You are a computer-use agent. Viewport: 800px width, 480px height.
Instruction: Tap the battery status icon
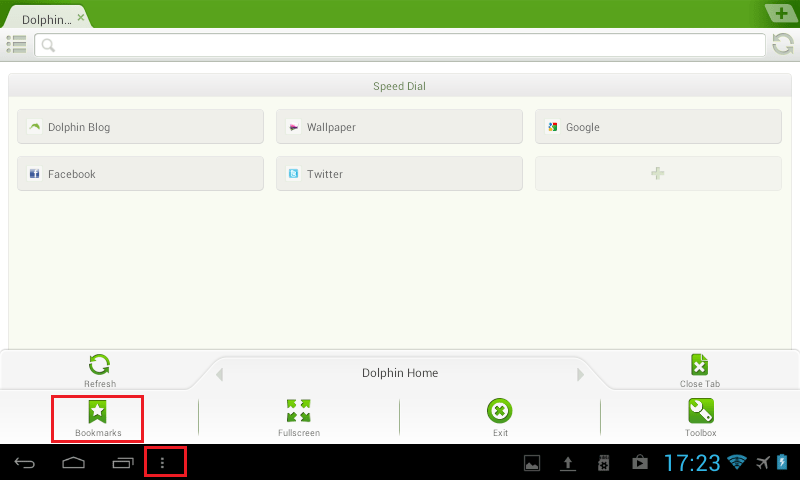coord(782,462)
